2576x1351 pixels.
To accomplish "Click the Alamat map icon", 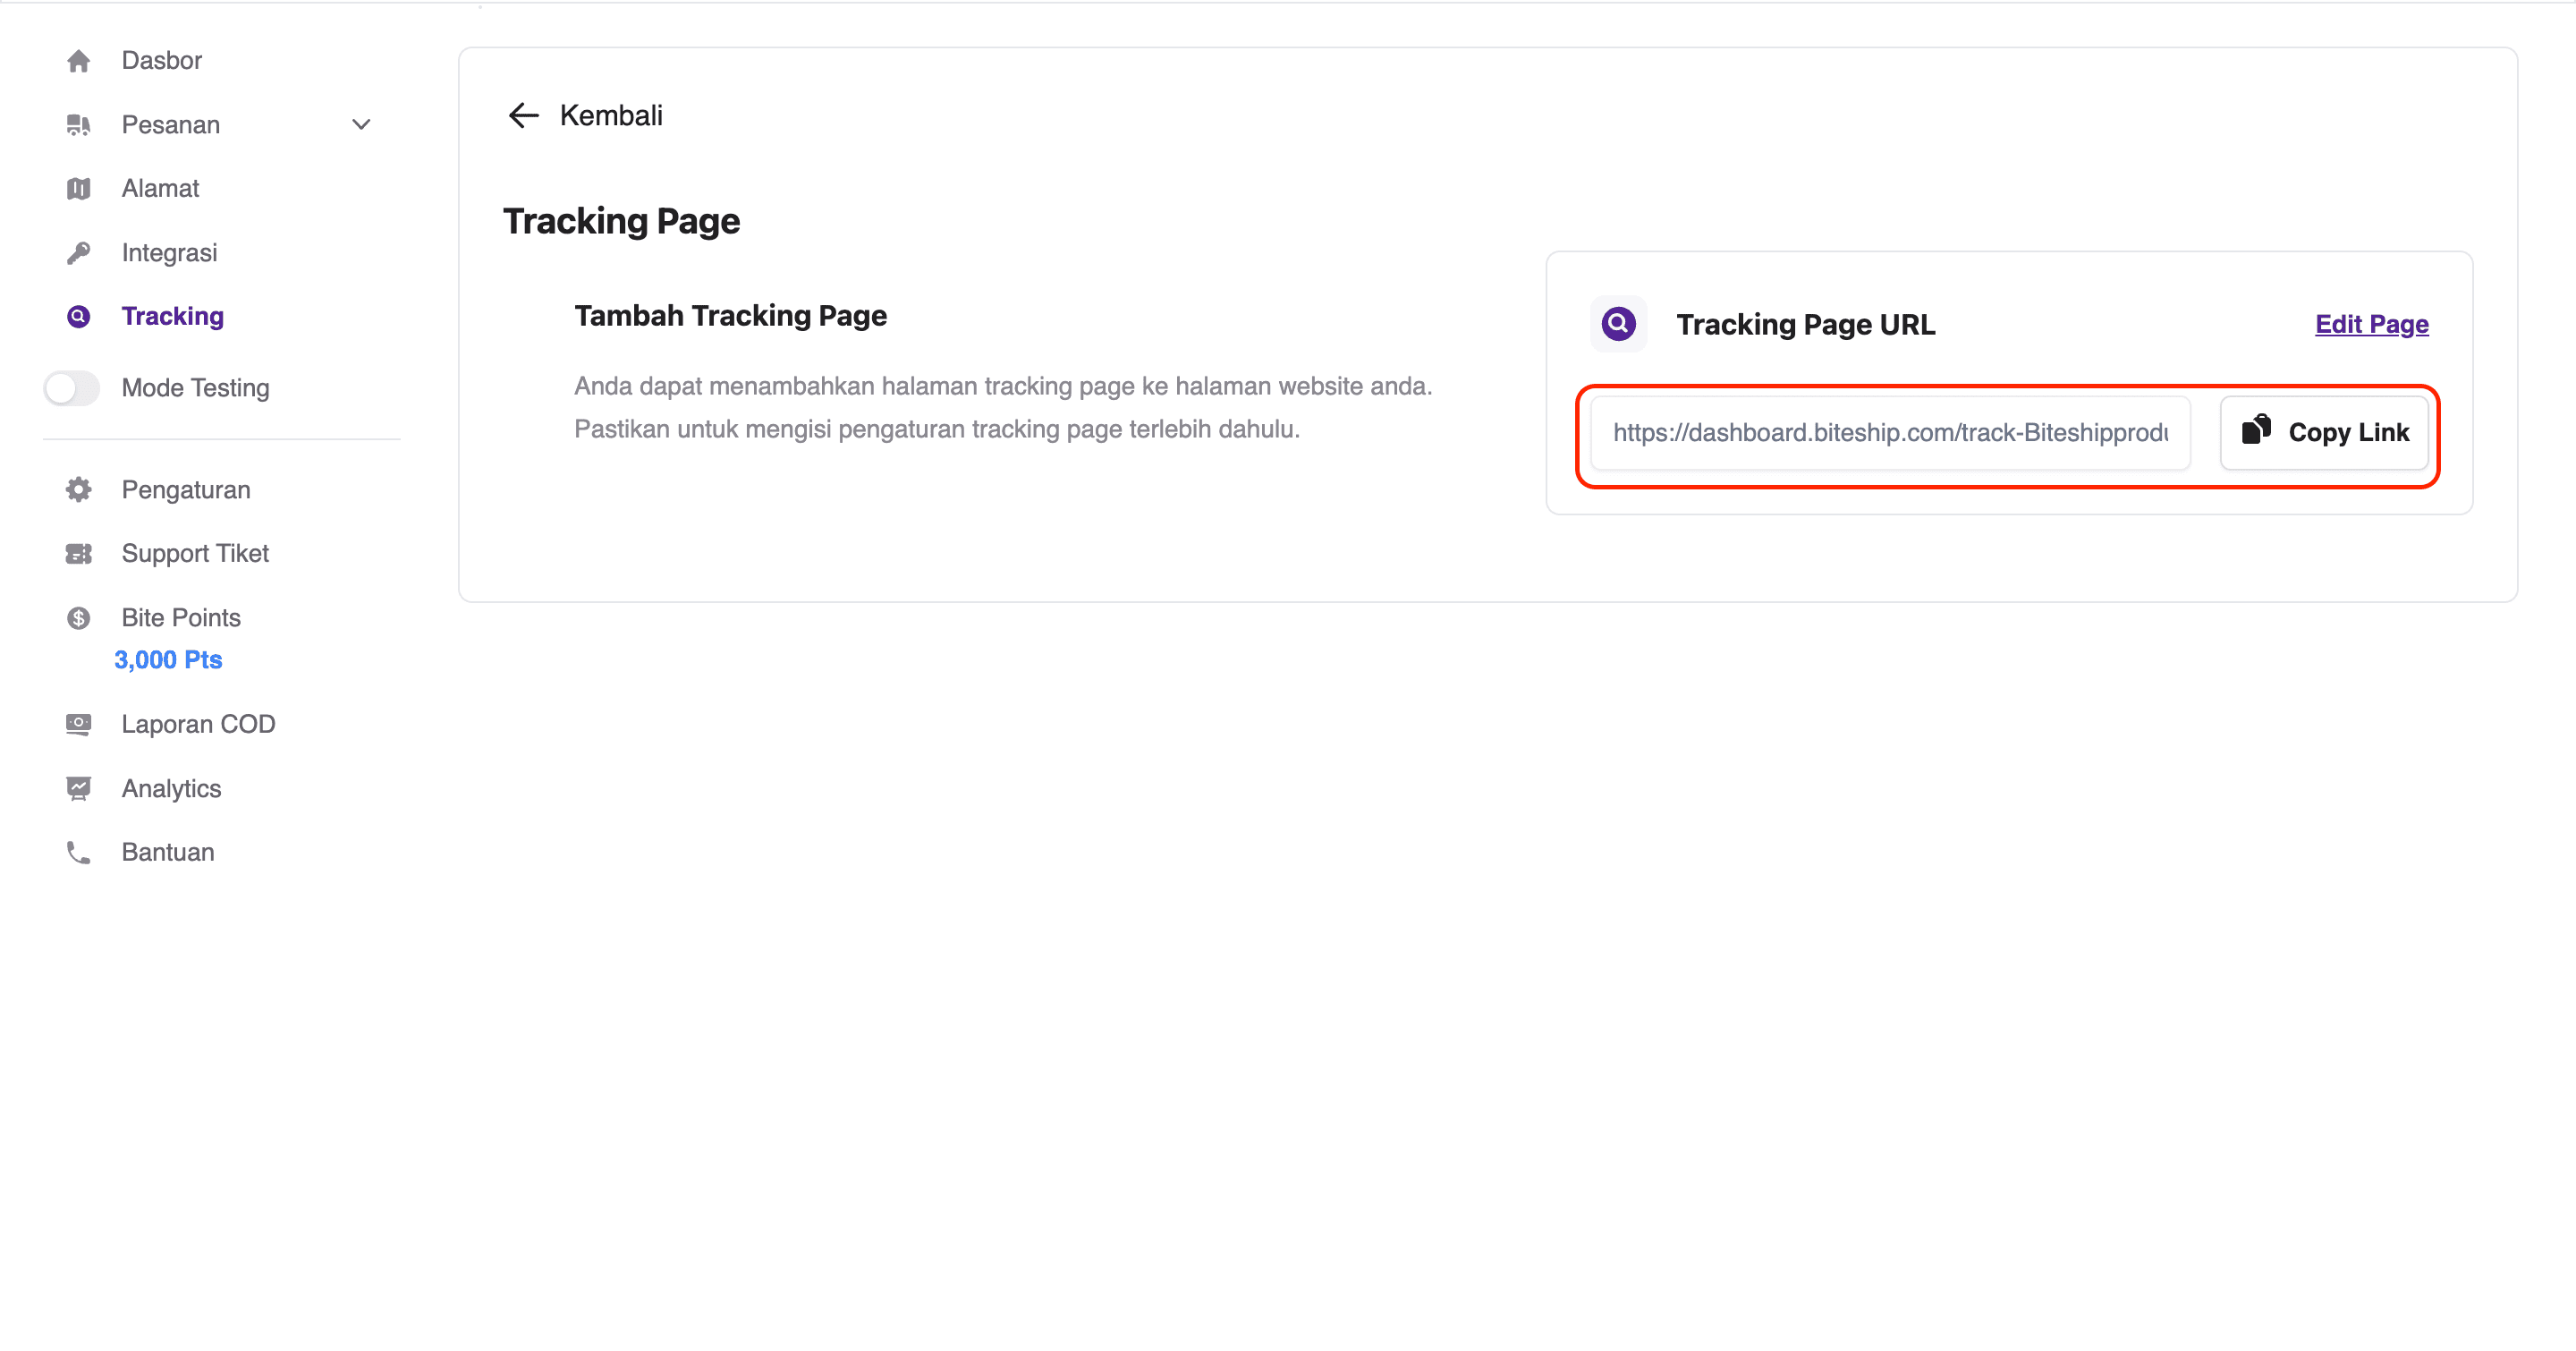I will point(78,189).
